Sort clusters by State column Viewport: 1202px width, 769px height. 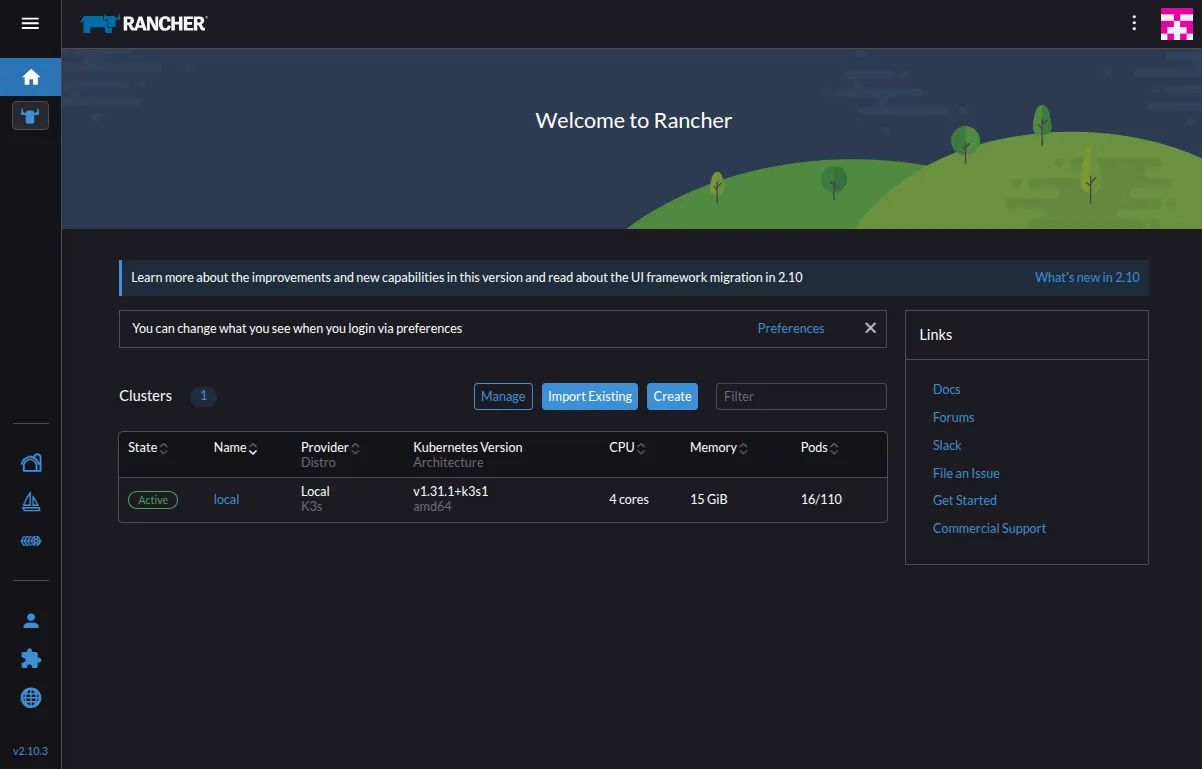[148, 448]
